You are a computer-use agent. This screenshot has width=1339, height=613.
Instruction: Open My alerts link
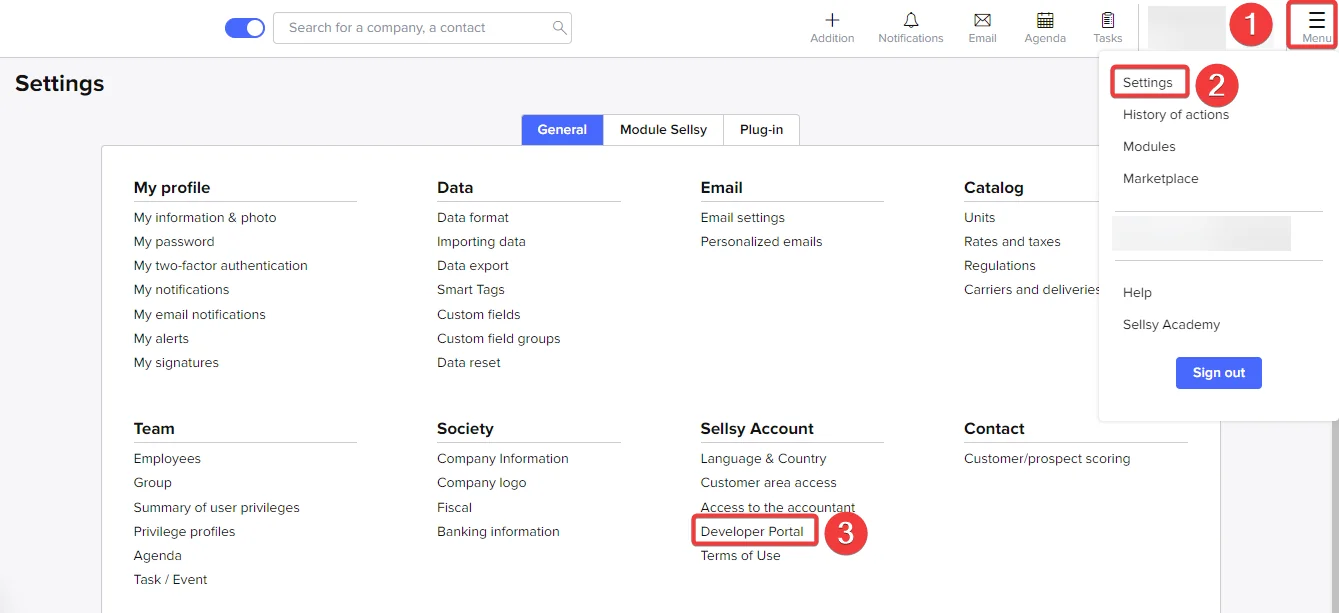point(161,338)
